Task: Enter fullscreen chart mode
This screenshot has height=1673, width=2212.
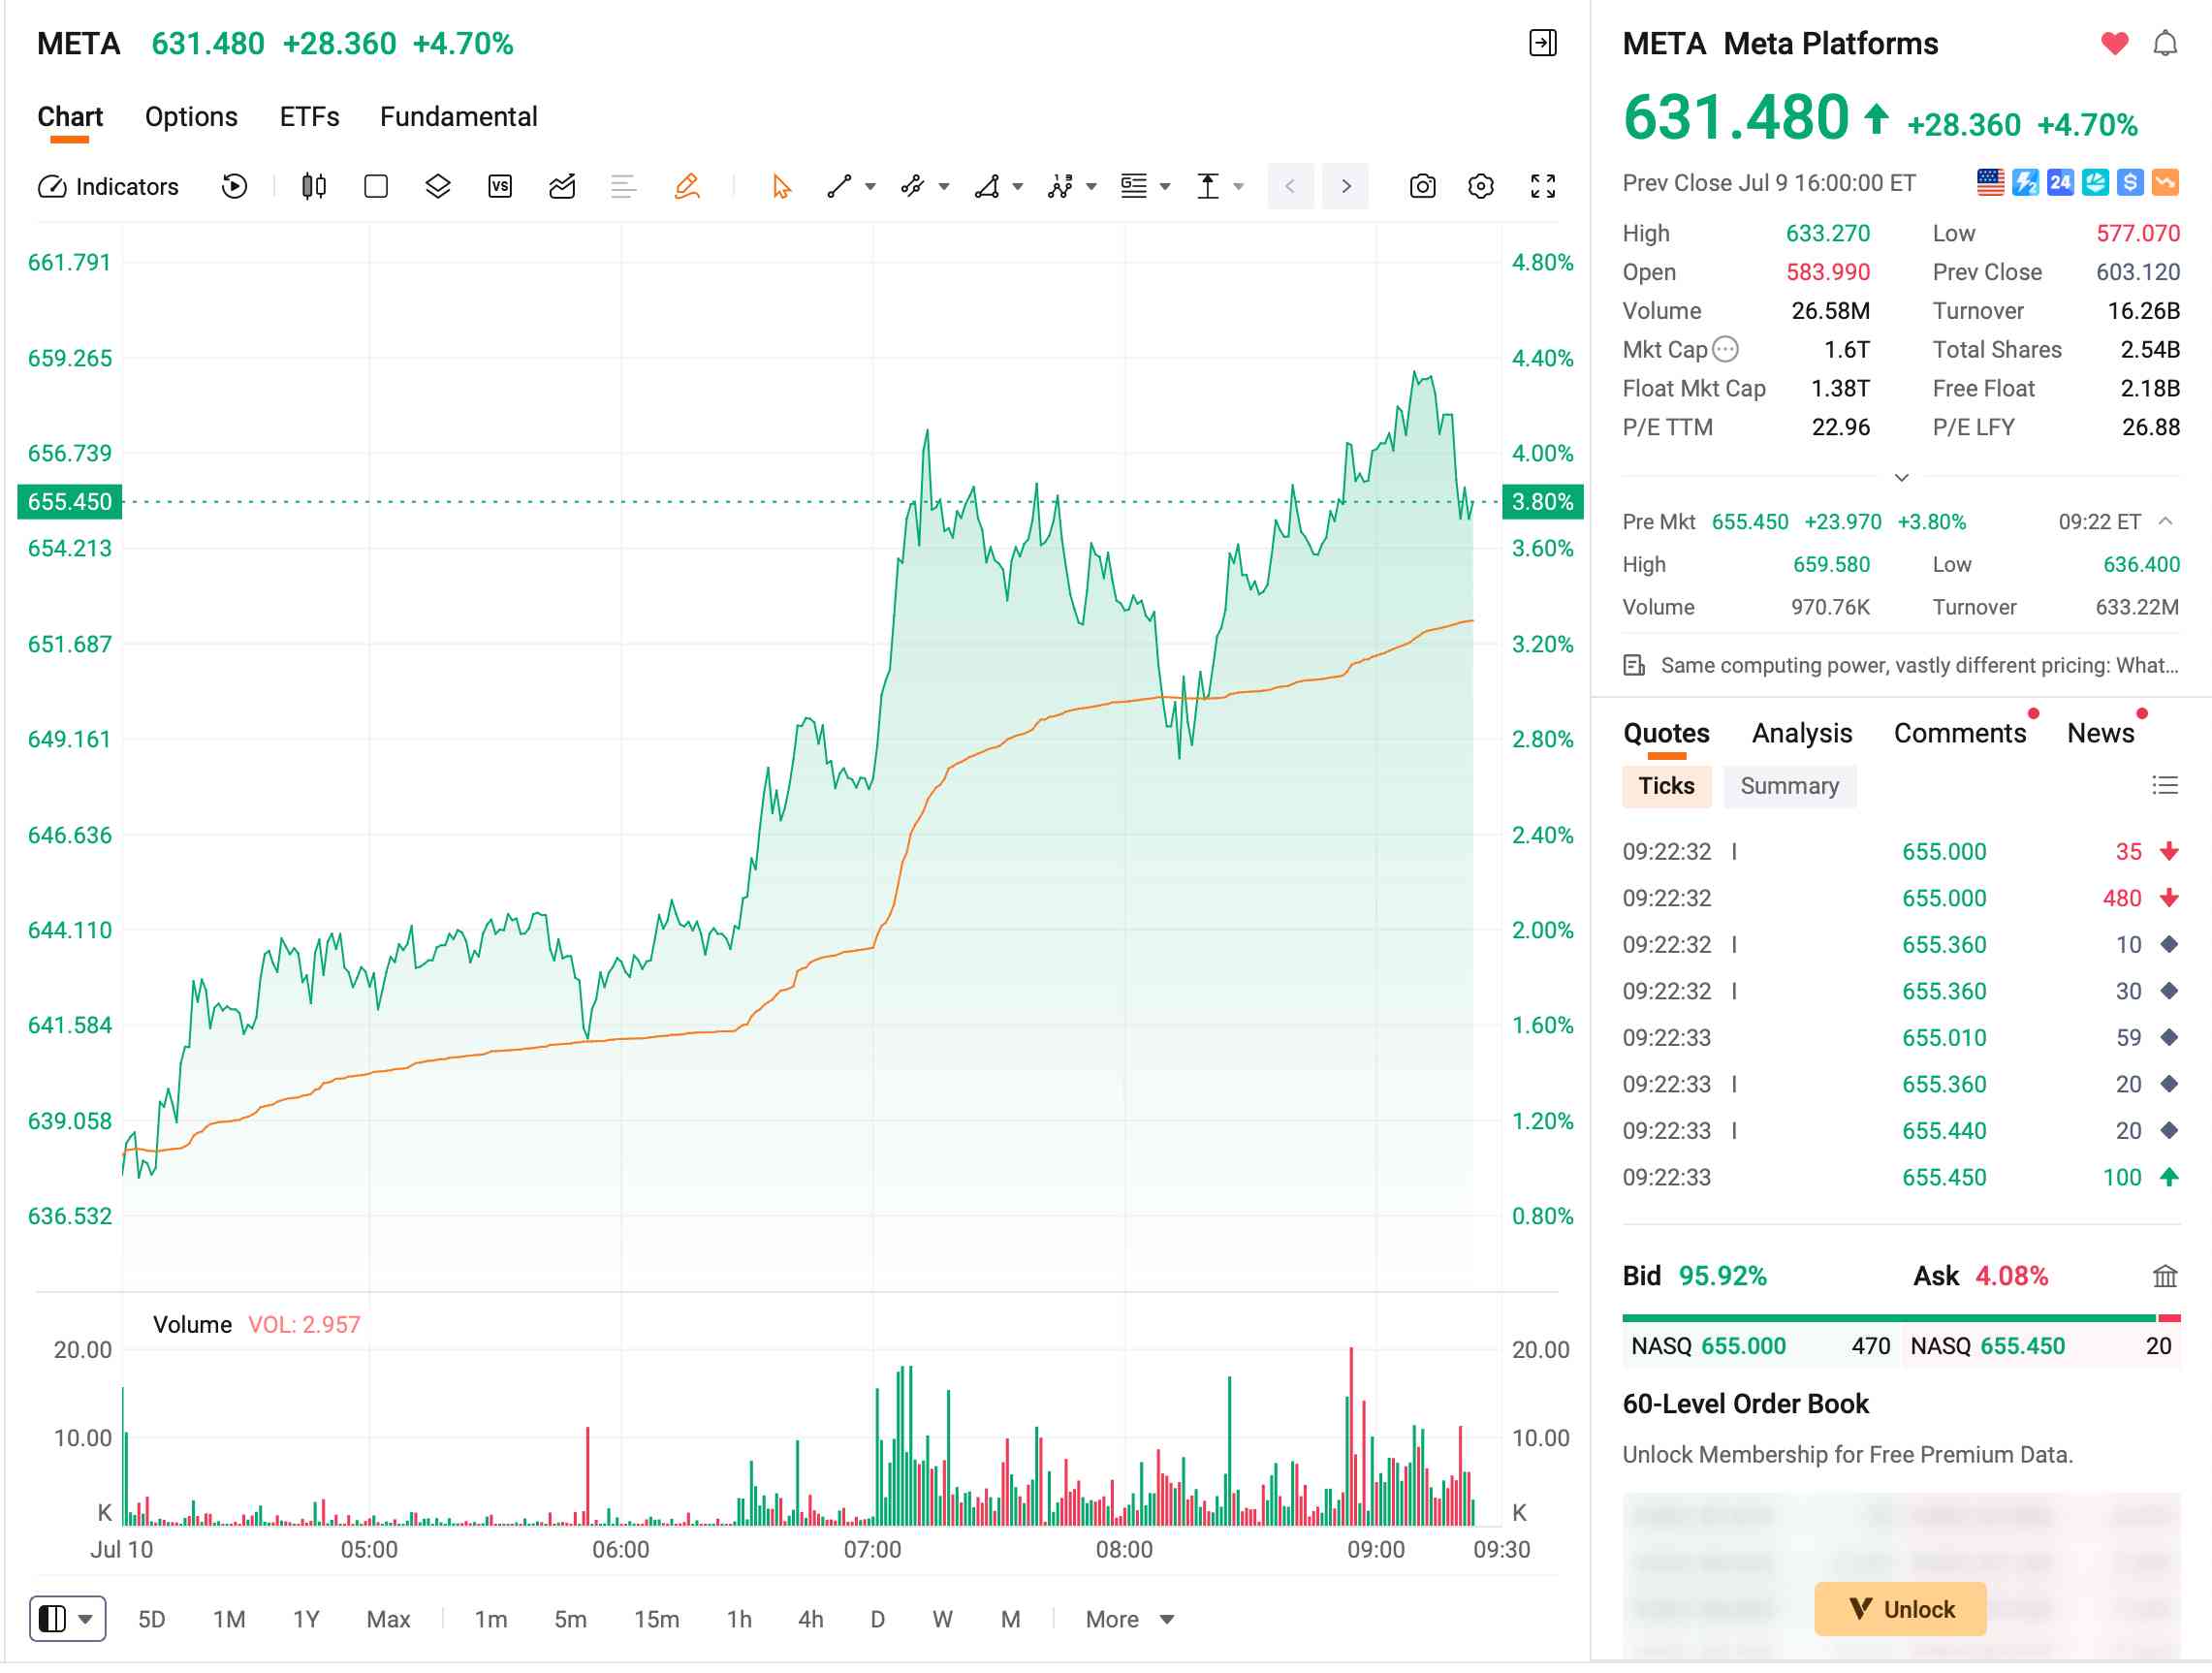Action: pyautogui.click(x=1543, y=187)
